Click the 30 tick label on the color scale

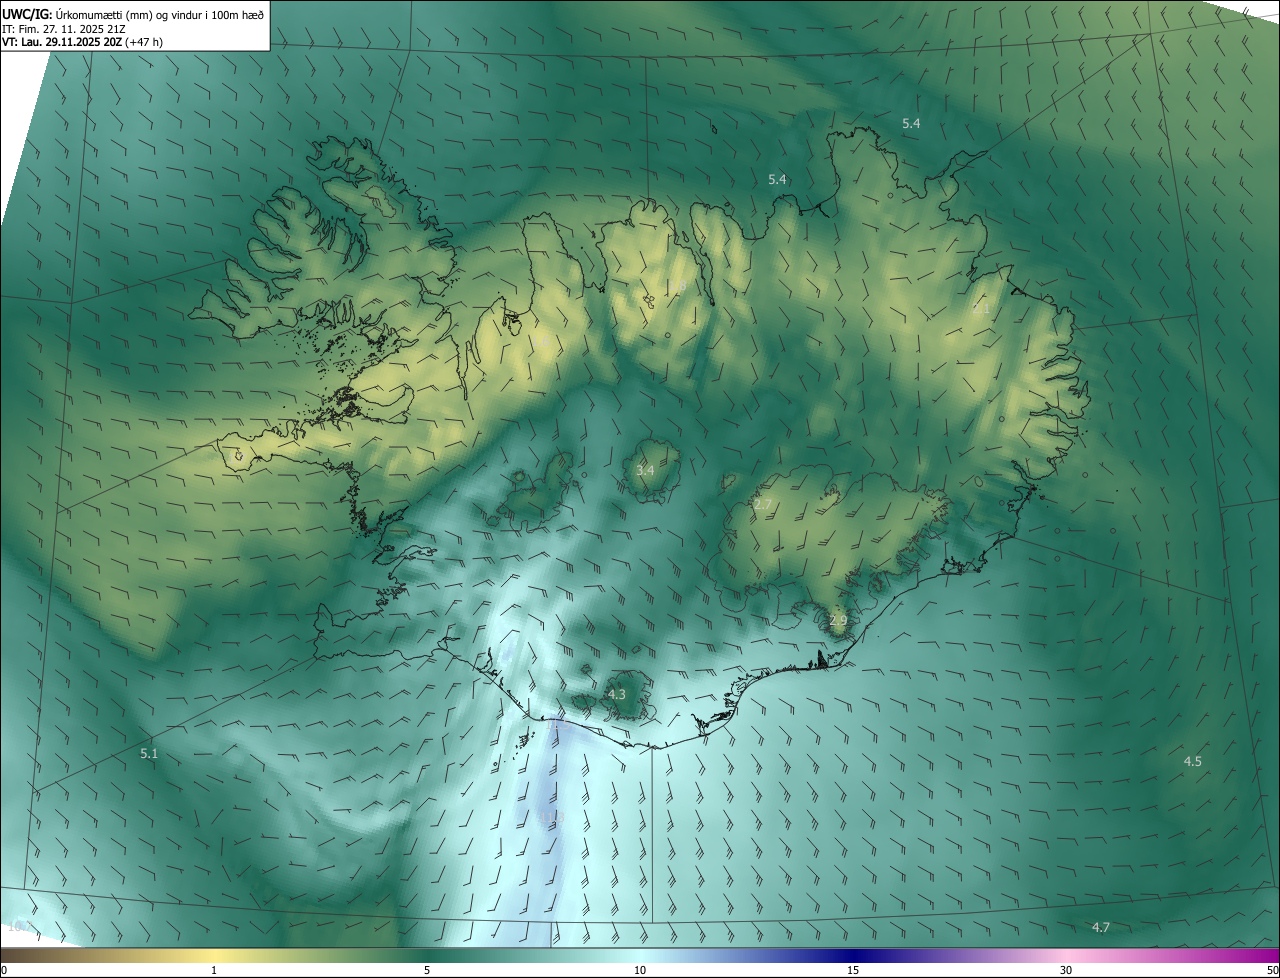coord(1066,970)
